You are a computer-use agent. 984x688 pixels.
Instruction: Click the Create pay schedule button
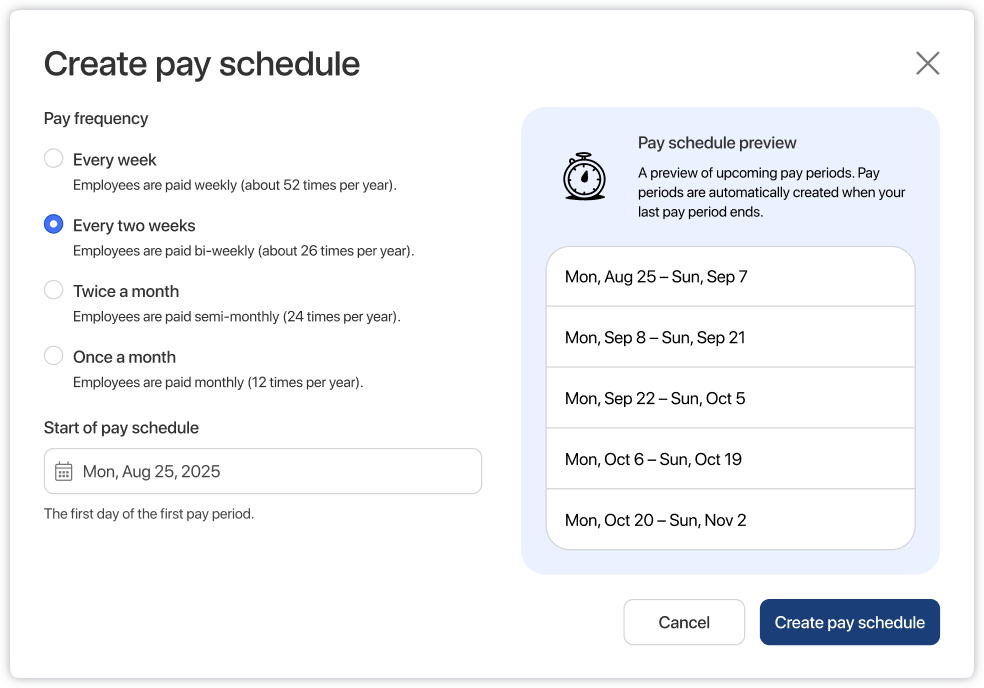(x=849, y=622)
